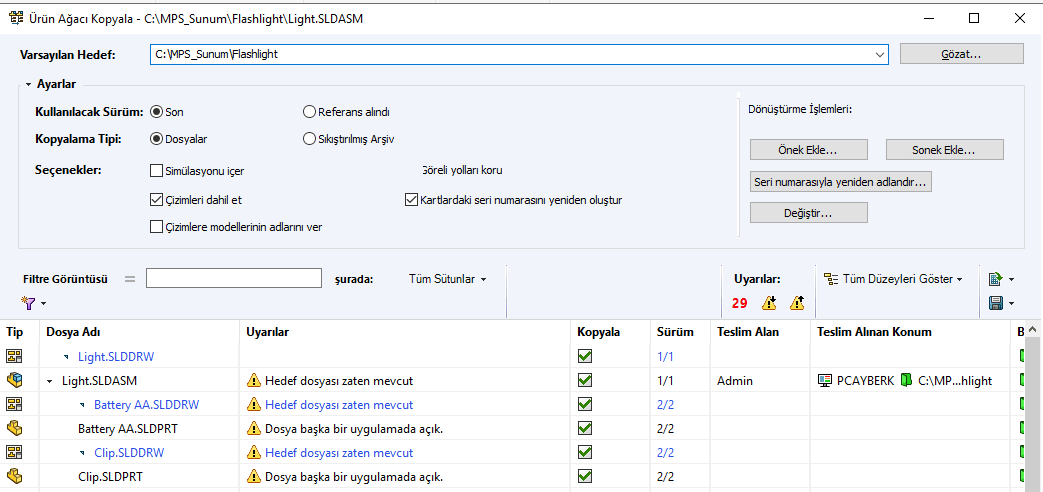Select the Referans alındı radio button
1043x492 pixels.
(x=309, y=112)
